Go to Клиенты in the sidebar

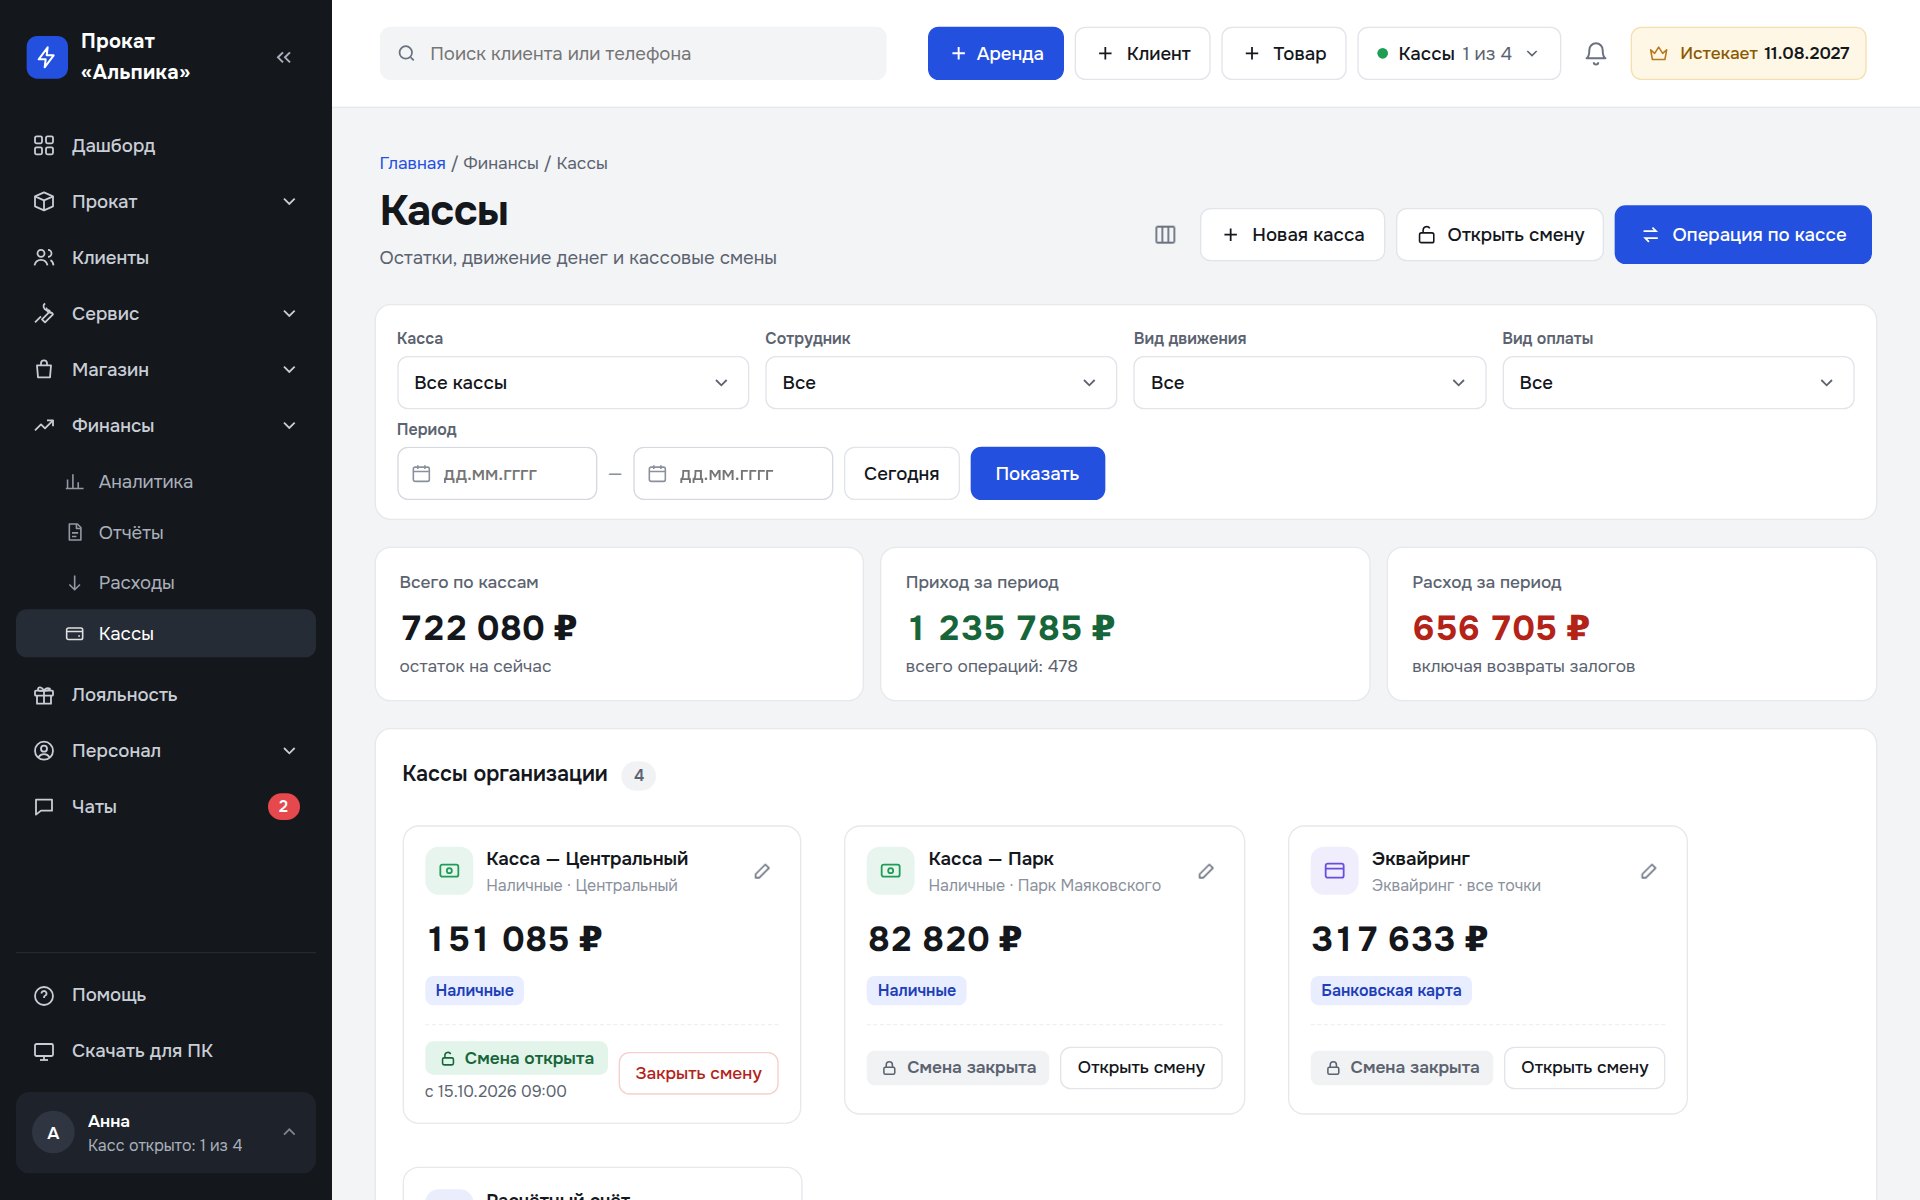[x=166, y=257]
